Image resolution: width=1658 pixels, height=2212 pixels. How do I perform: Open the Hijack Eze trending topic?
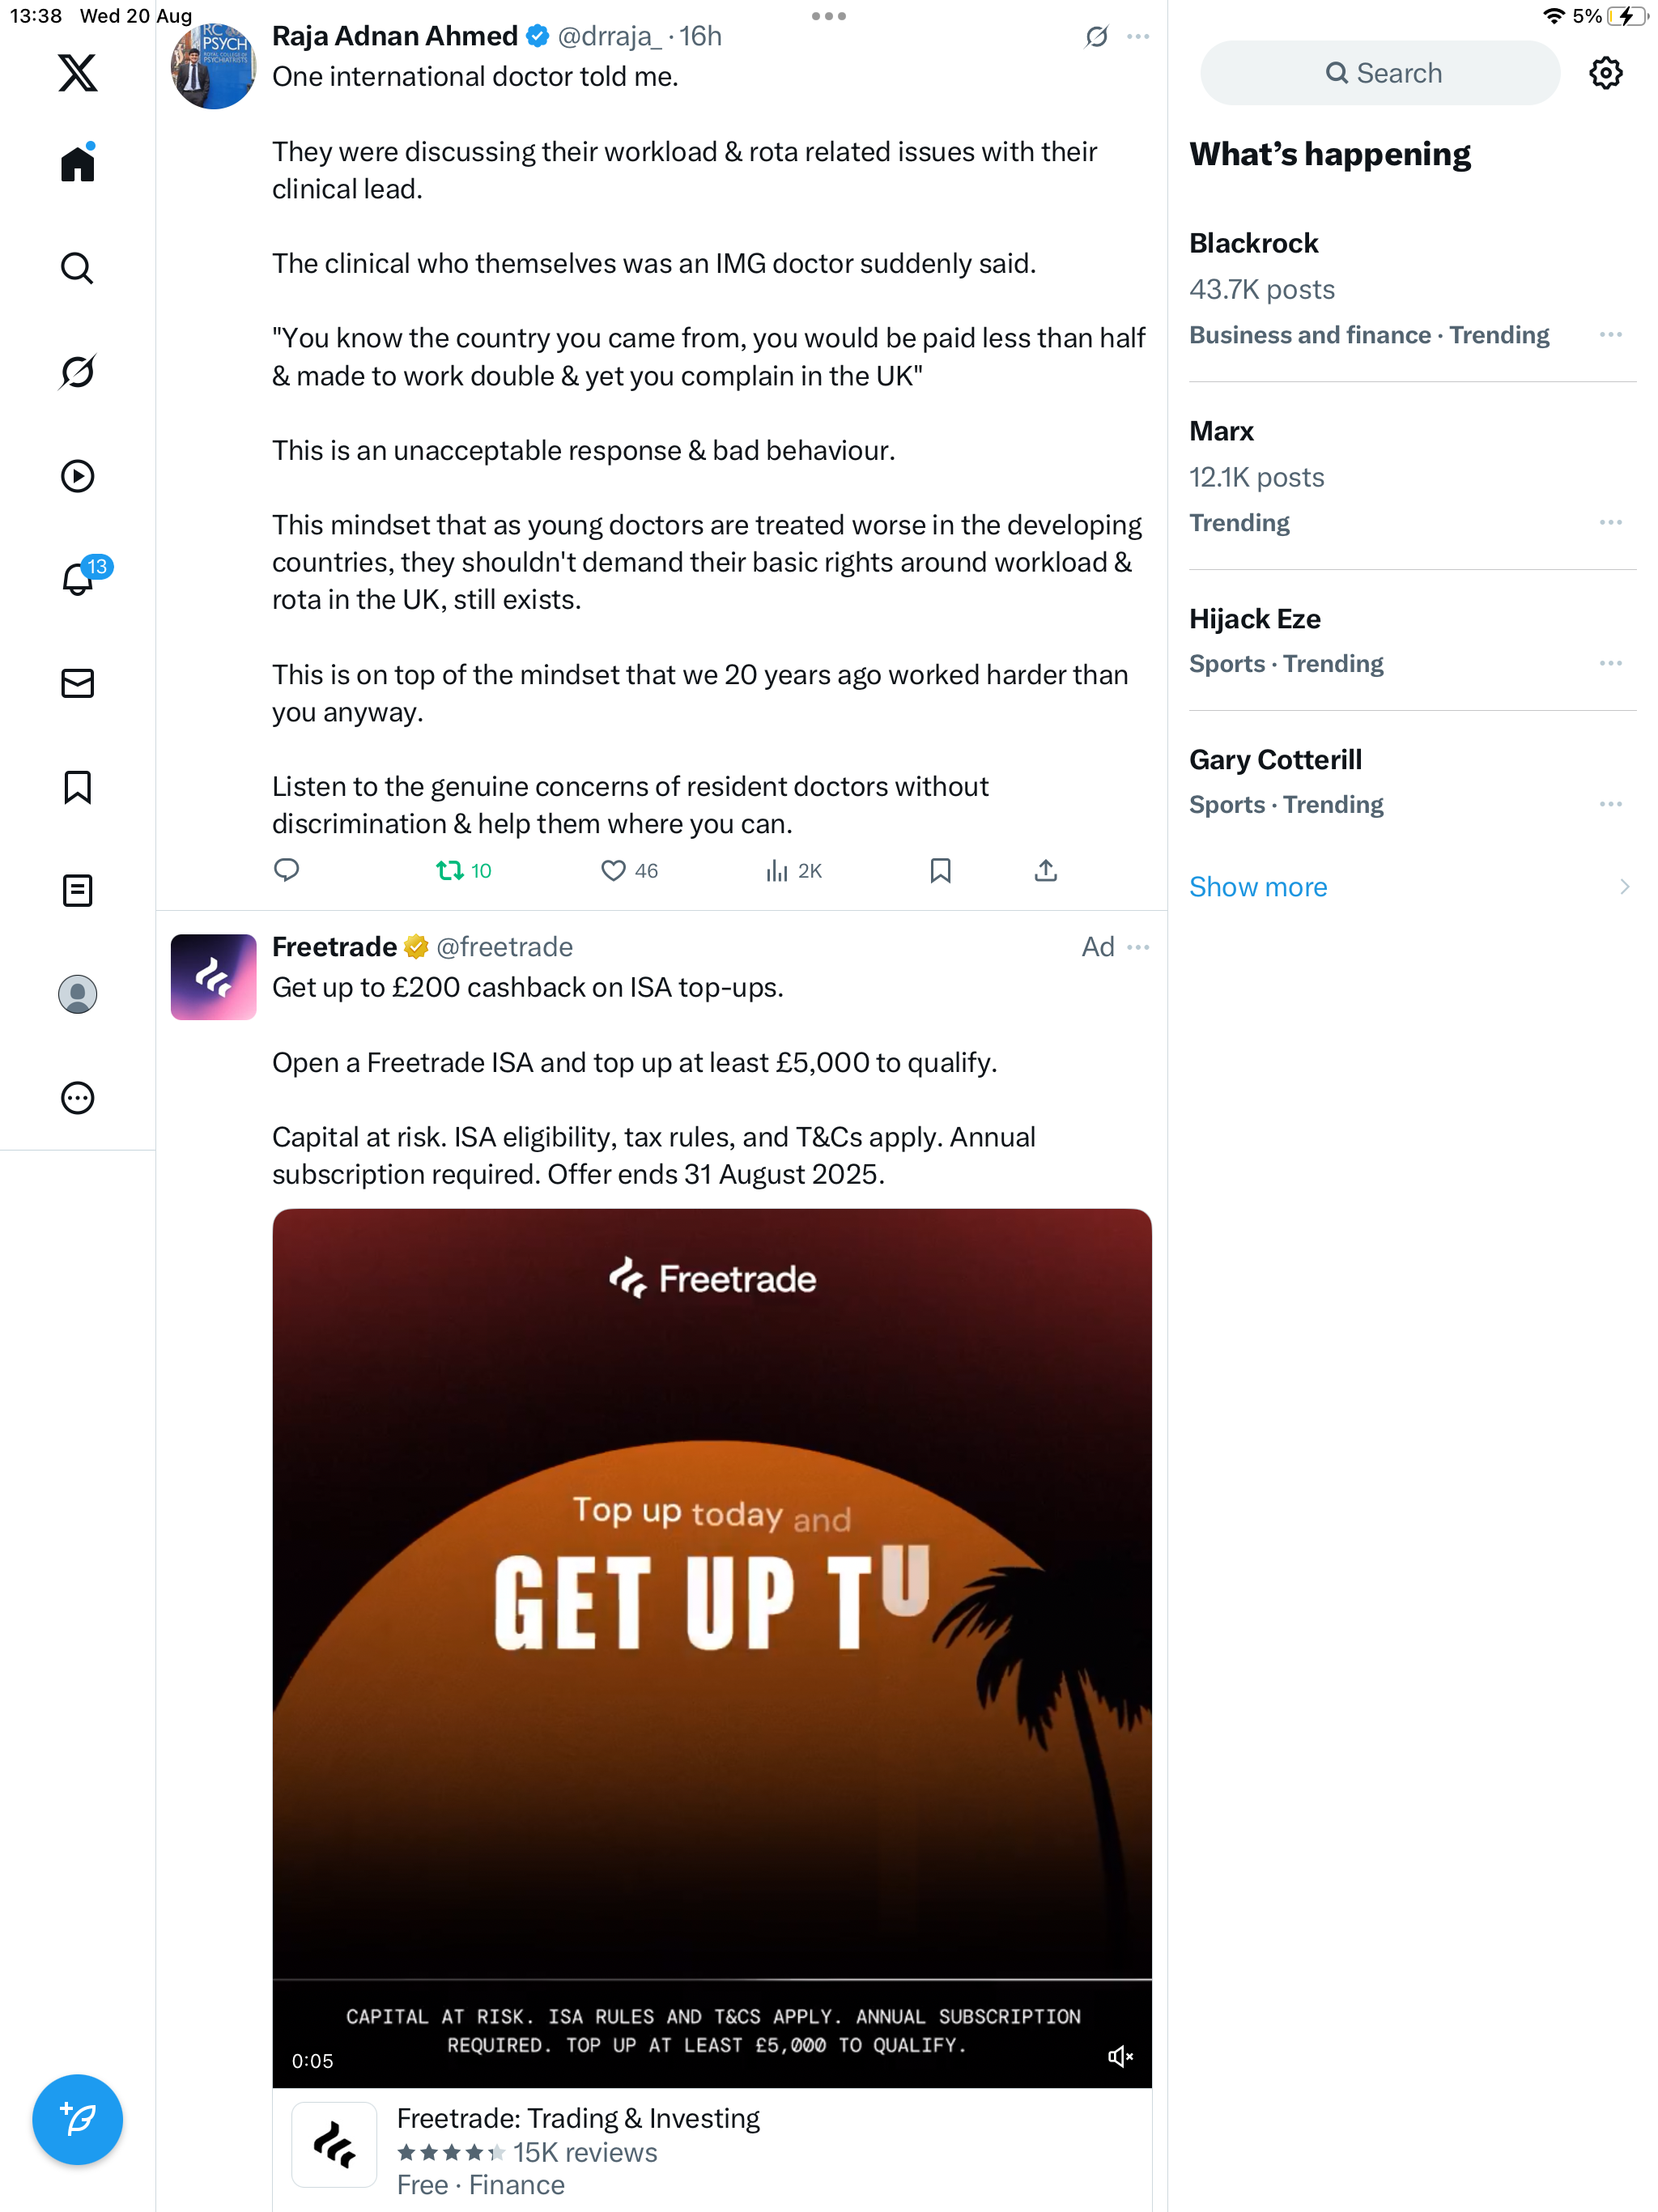tap(1255, 619)
